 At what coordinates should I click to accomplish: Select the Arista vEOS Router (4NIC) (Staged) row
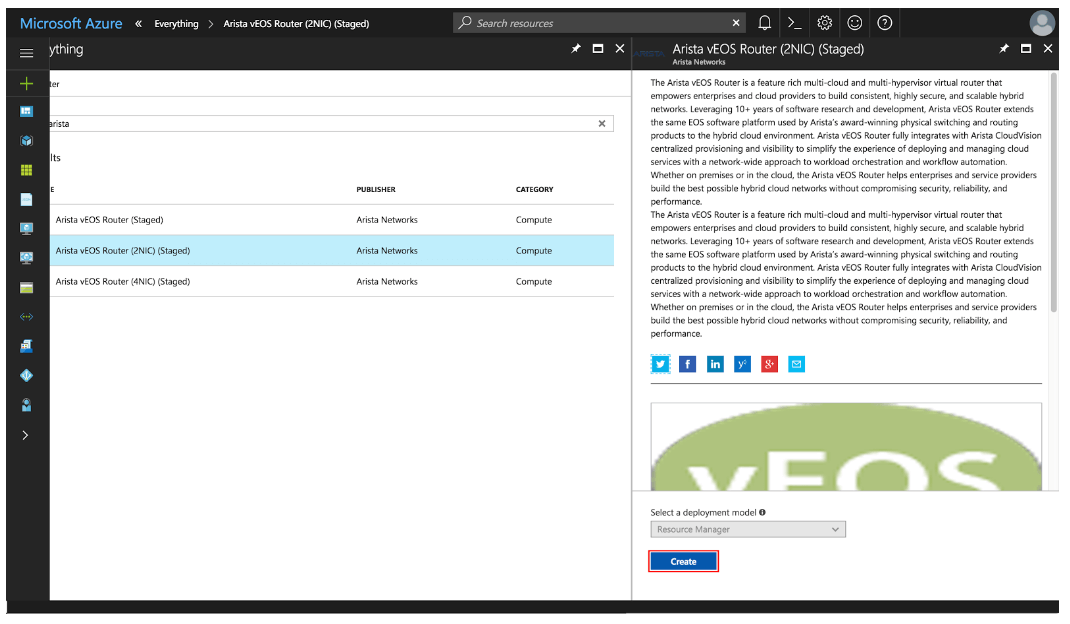[x=332, y=281]
